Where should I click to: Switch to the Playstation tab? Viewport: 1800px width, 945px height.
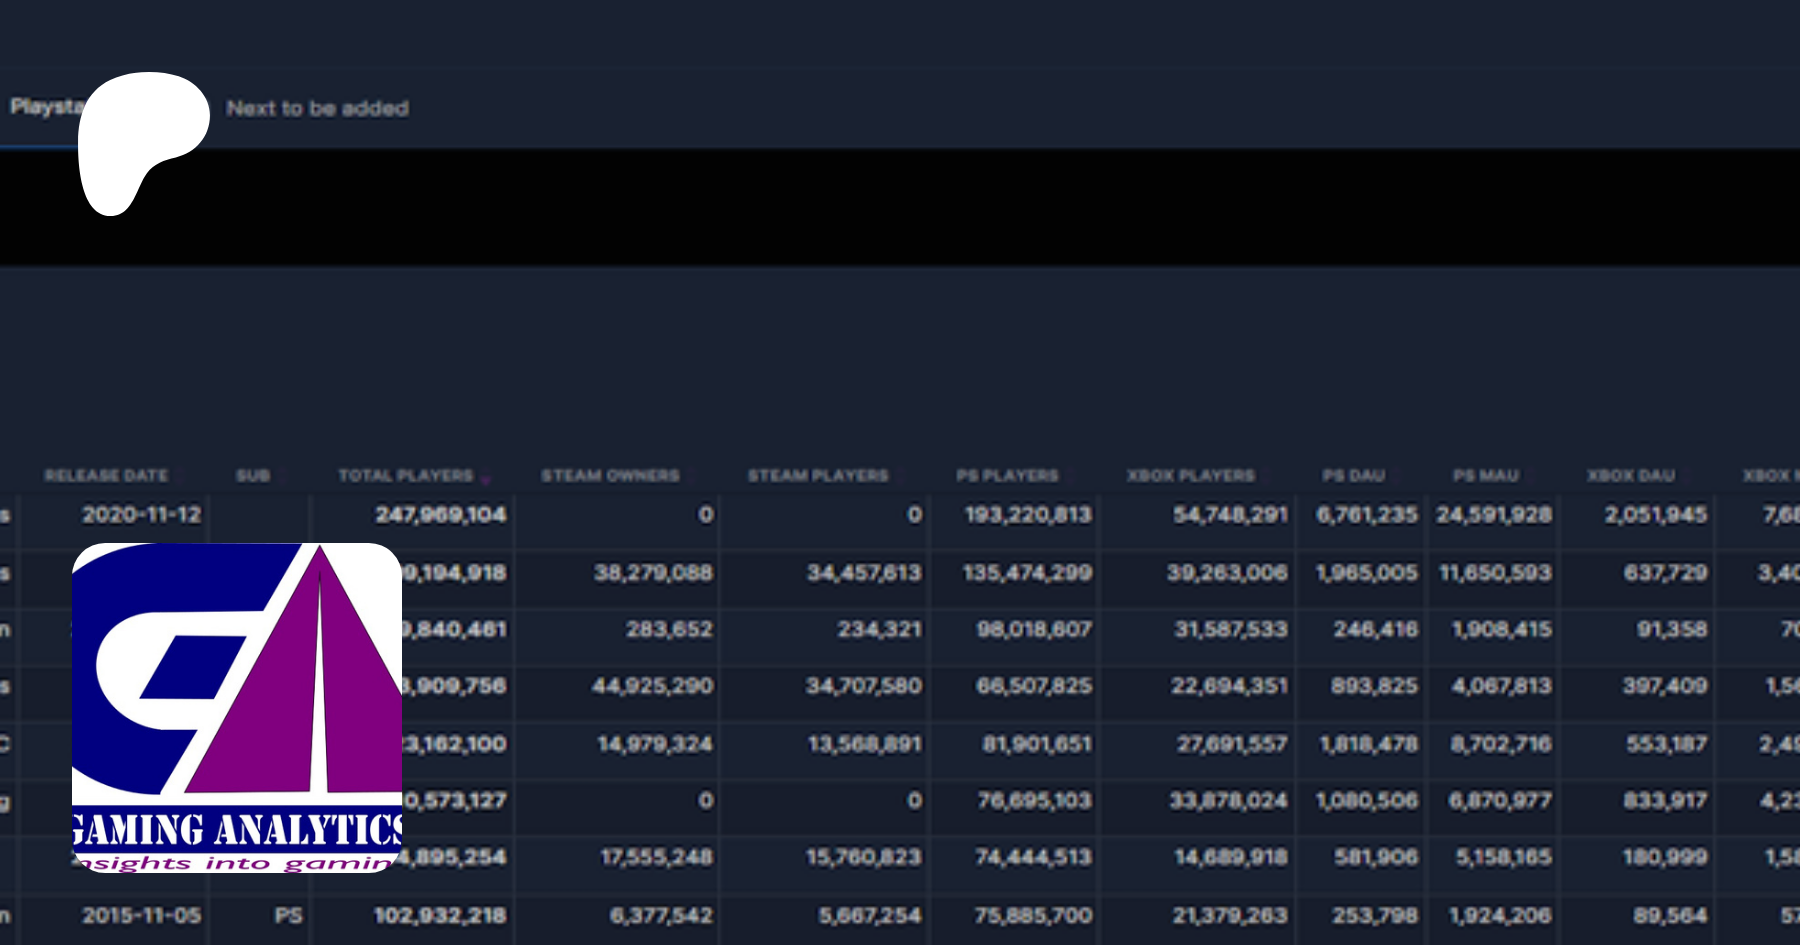pyautogui.click(x=42, y=107)
